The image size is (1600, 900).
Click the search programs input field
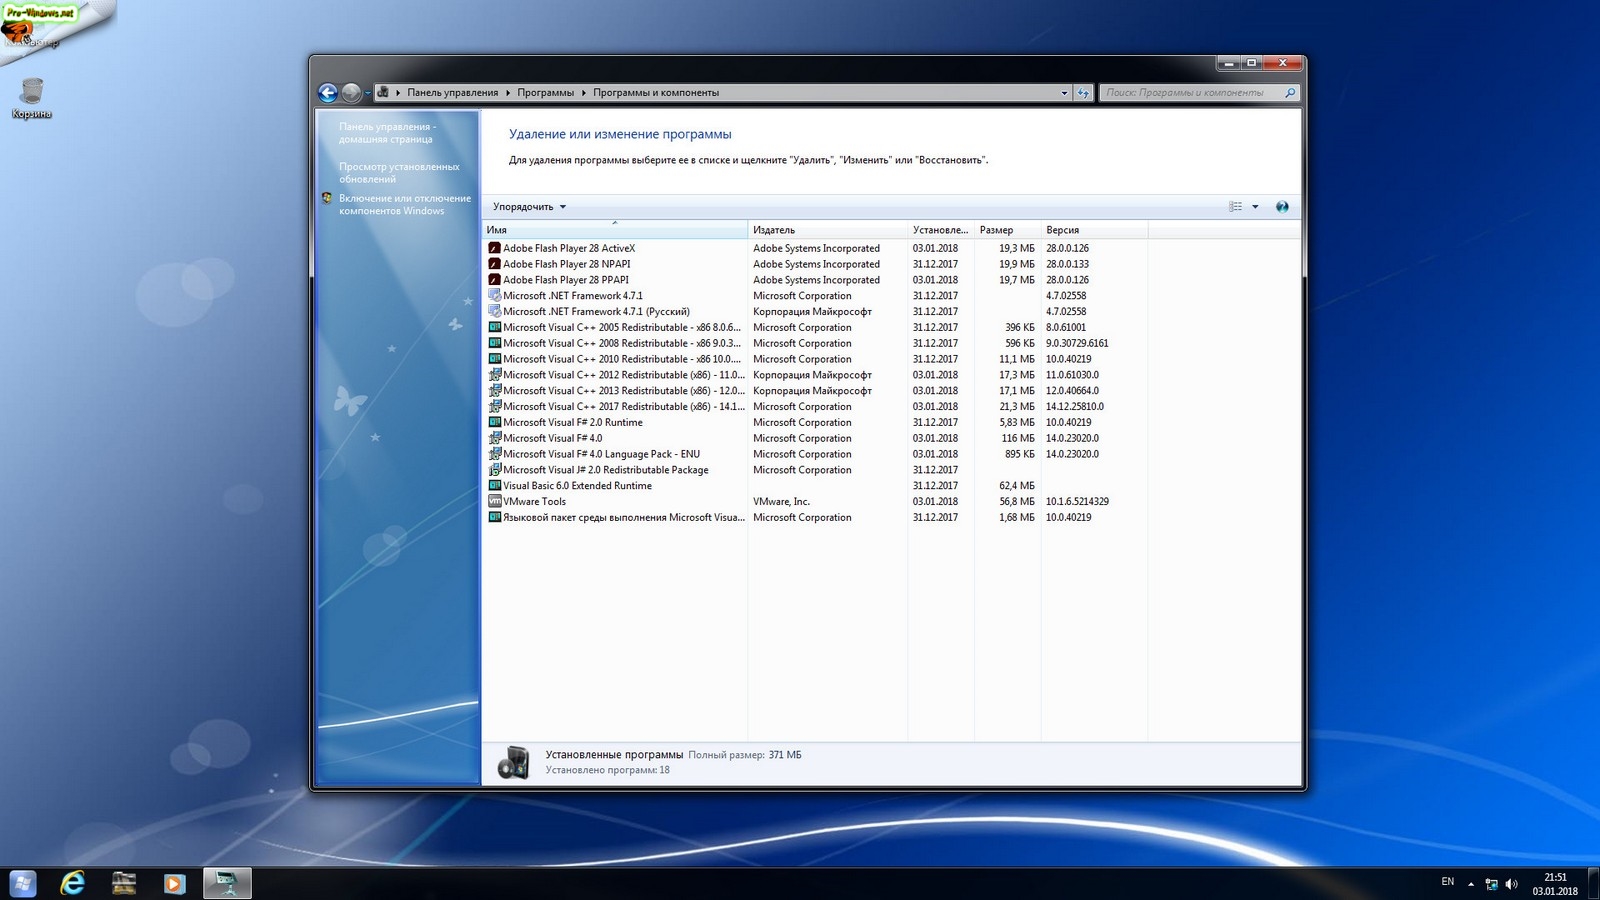click(x=1190, y=93)
